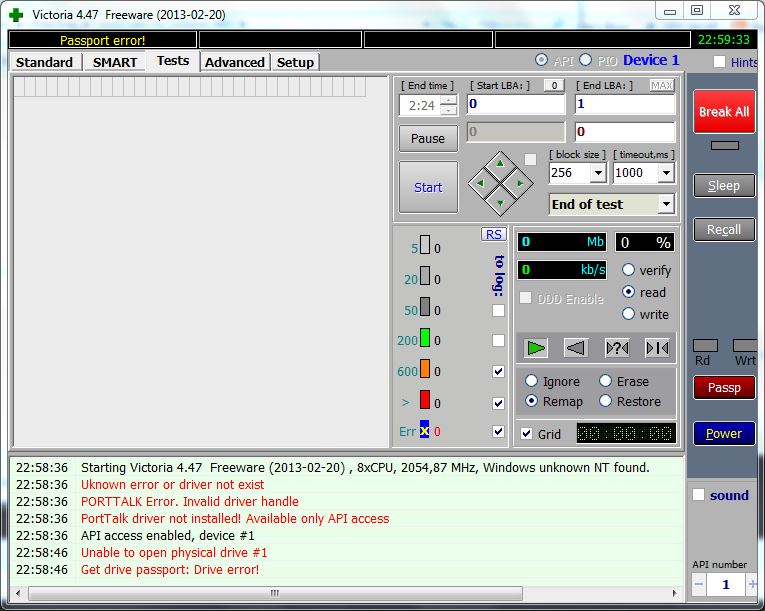Select the PIO access radio button
Image resolution: width=765 pixels, height=611 pixels.
click(x=585, y=60)
